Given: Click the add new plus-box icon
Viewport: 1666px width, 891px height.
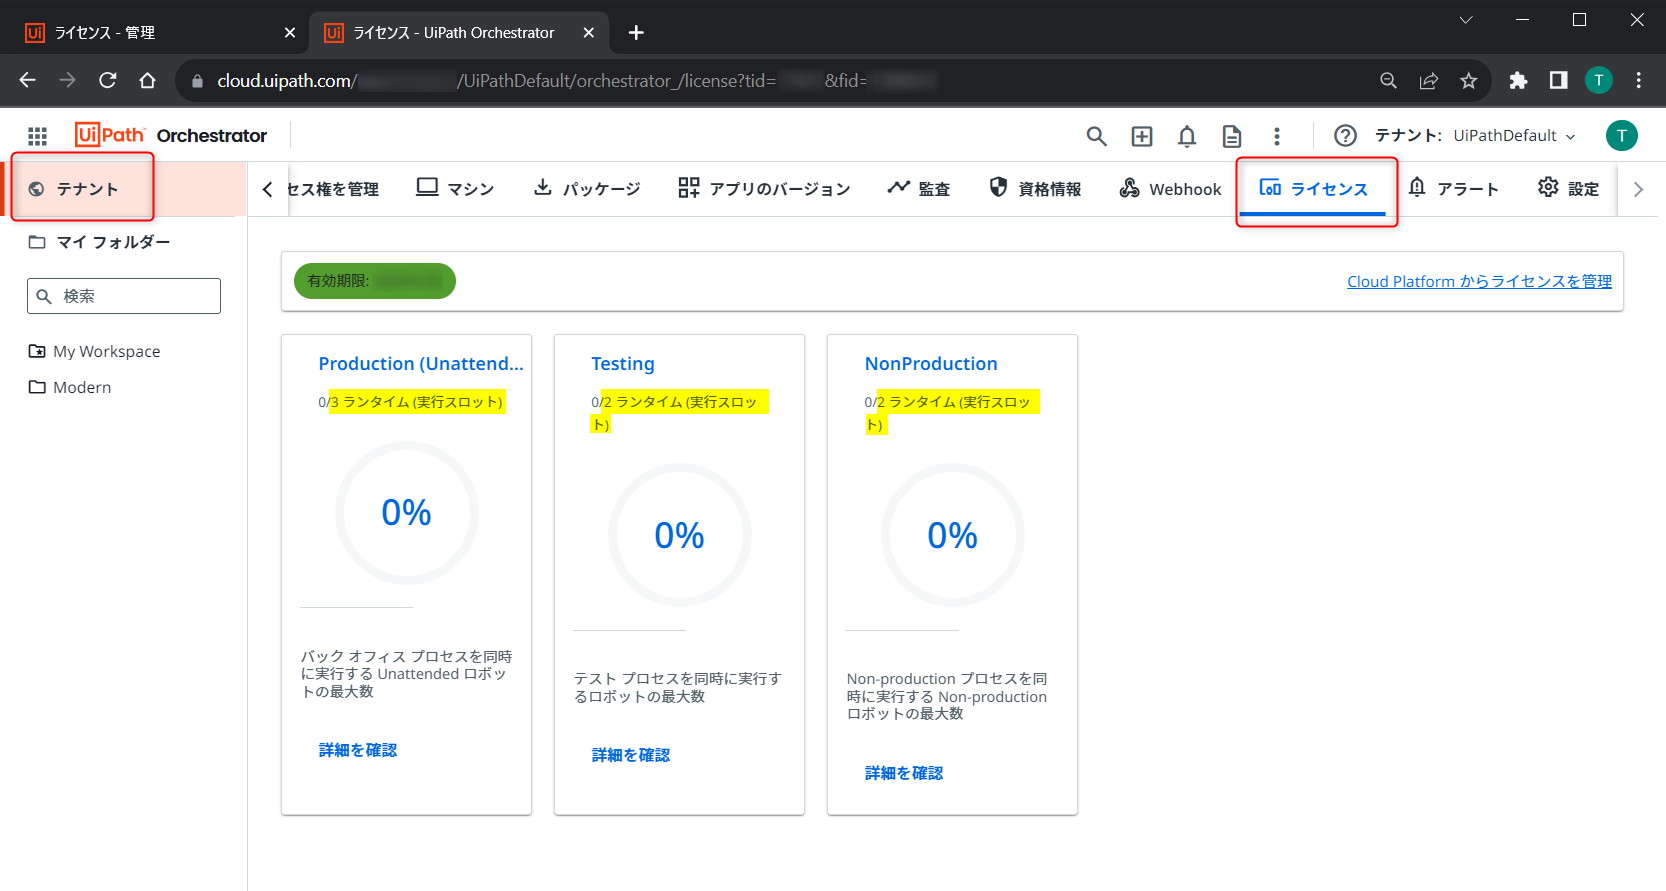Looking at the screenshot, I should point(1142,136).
